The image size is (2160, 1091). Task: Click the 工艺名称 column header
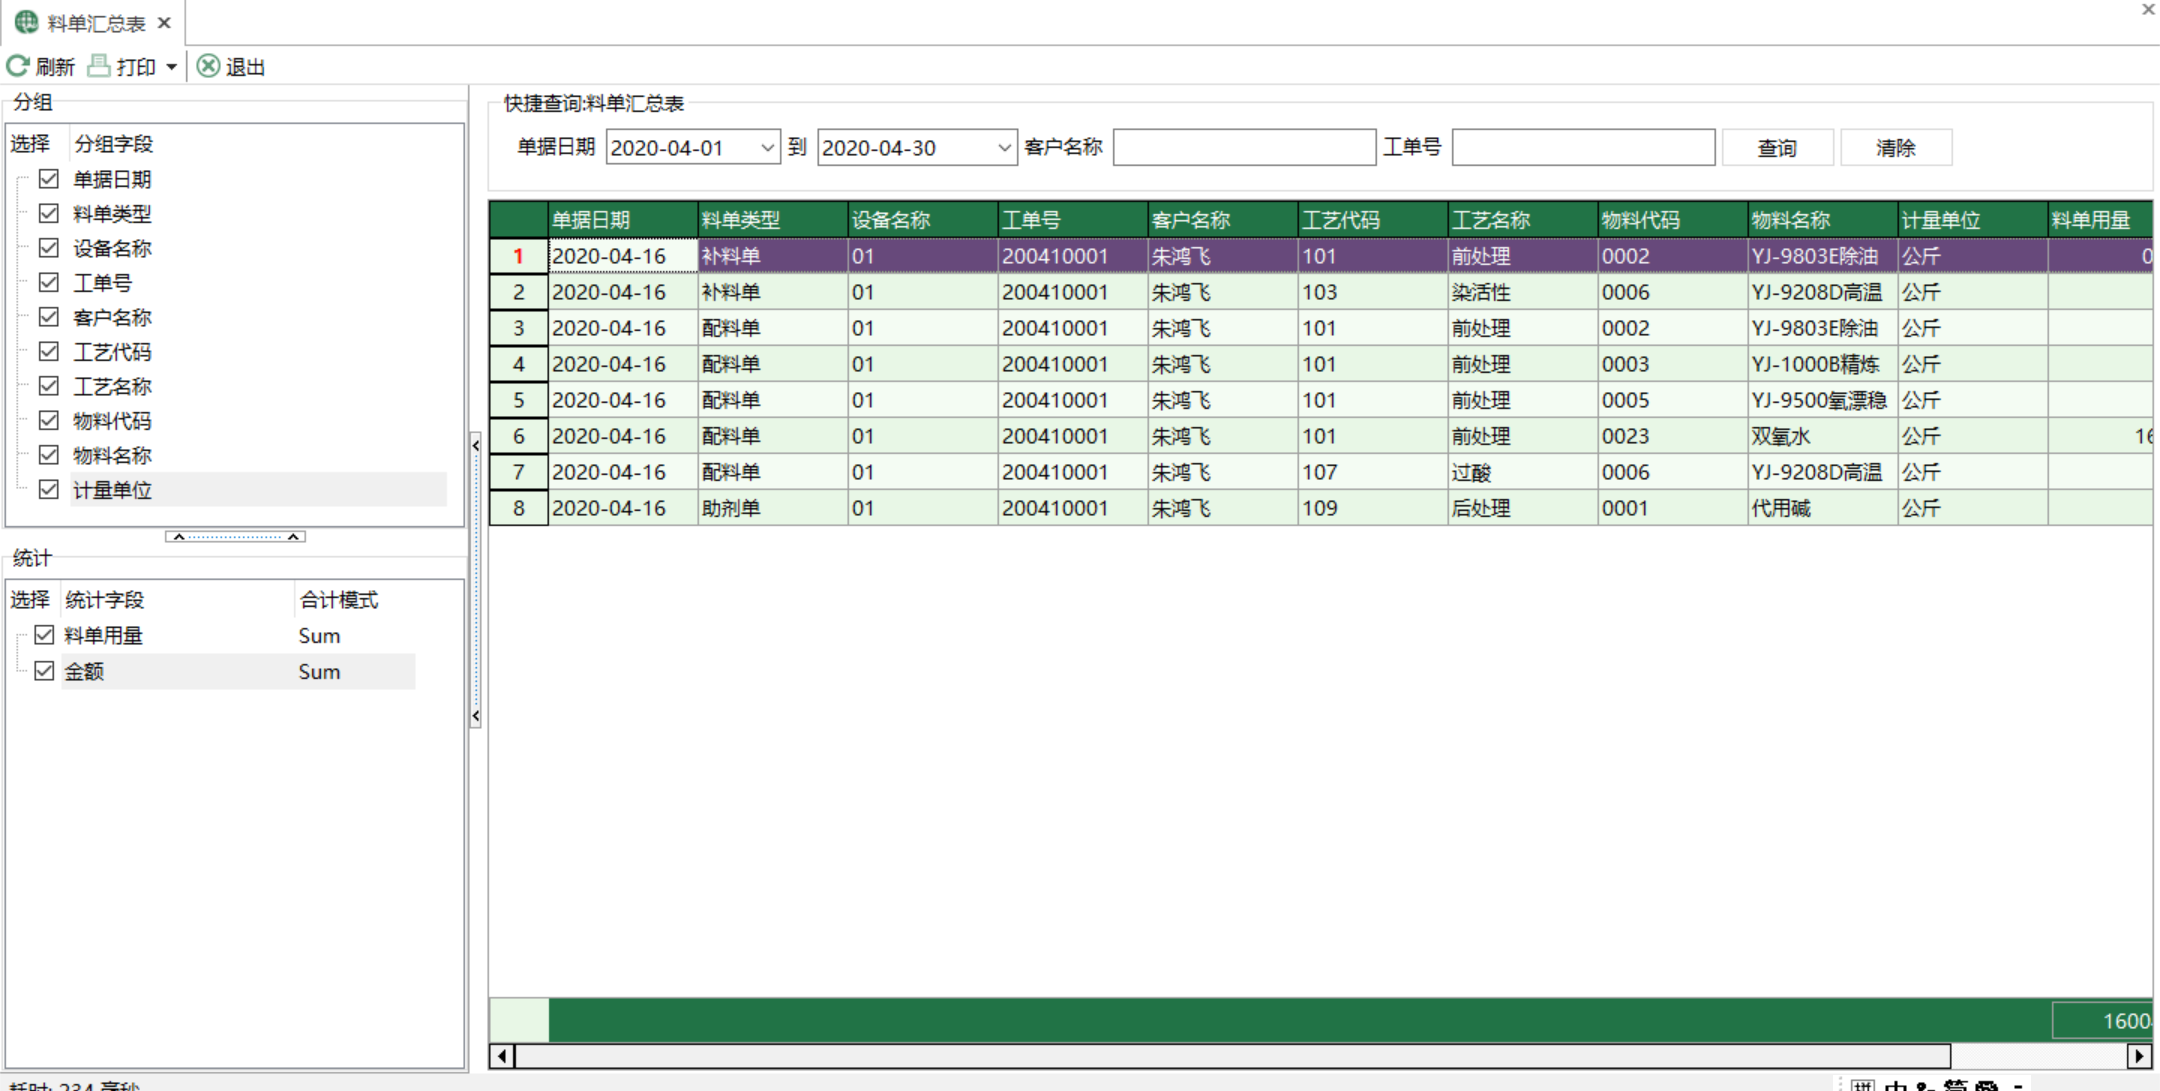[1522, 220]
